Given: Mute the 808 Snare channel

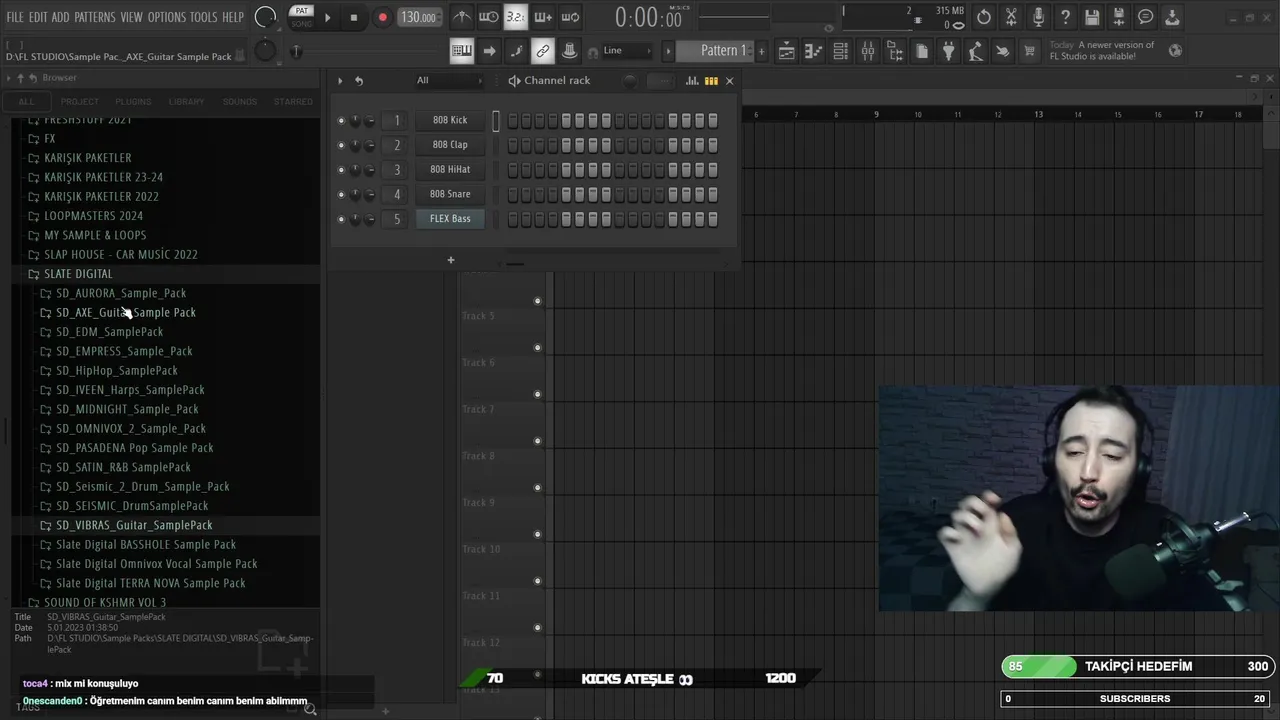Looking at the screenshot, I should (x=341, y=194).
